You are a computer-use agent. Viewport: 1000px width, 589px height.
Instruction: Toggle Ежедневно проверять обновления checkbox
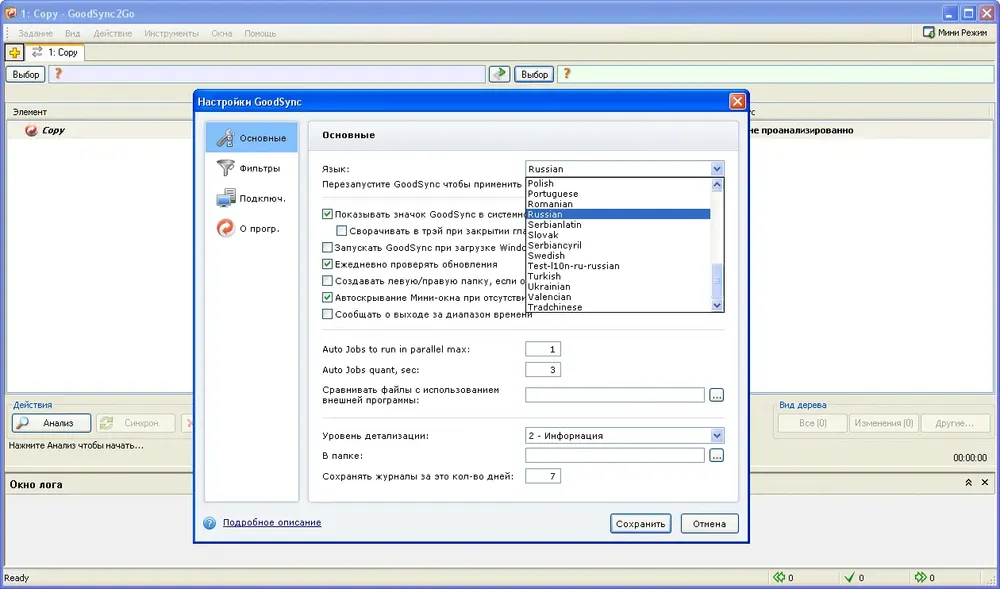click(x=327, y=264)
